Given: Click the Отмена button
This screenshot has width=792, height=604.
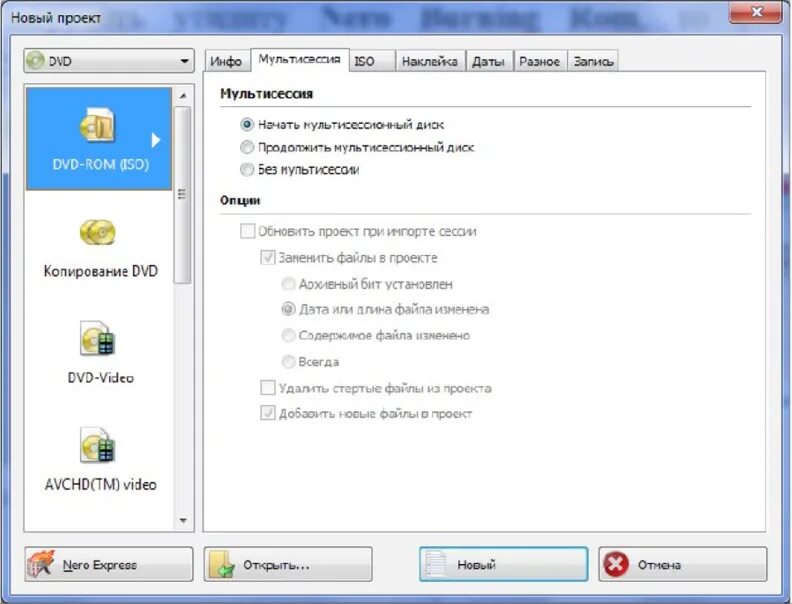Looking at the screenshot, I should pyautogui.click(x=683, y=564).
